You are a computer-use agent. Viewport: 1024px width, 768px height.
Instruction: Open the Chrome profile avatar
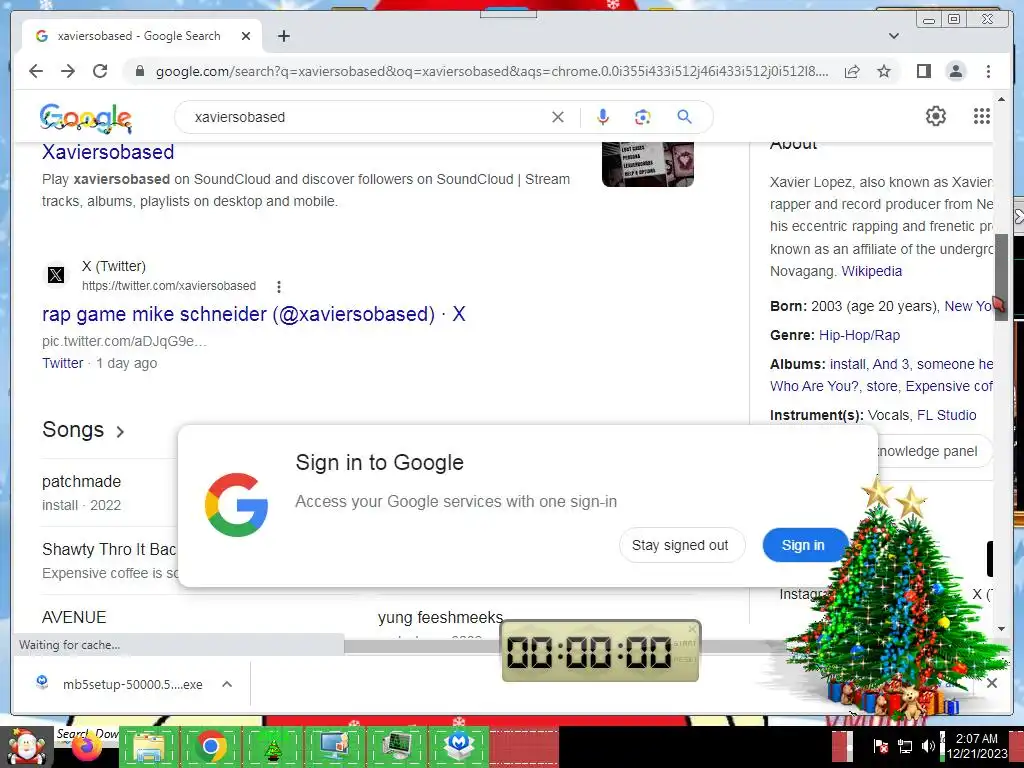[955, 71]
